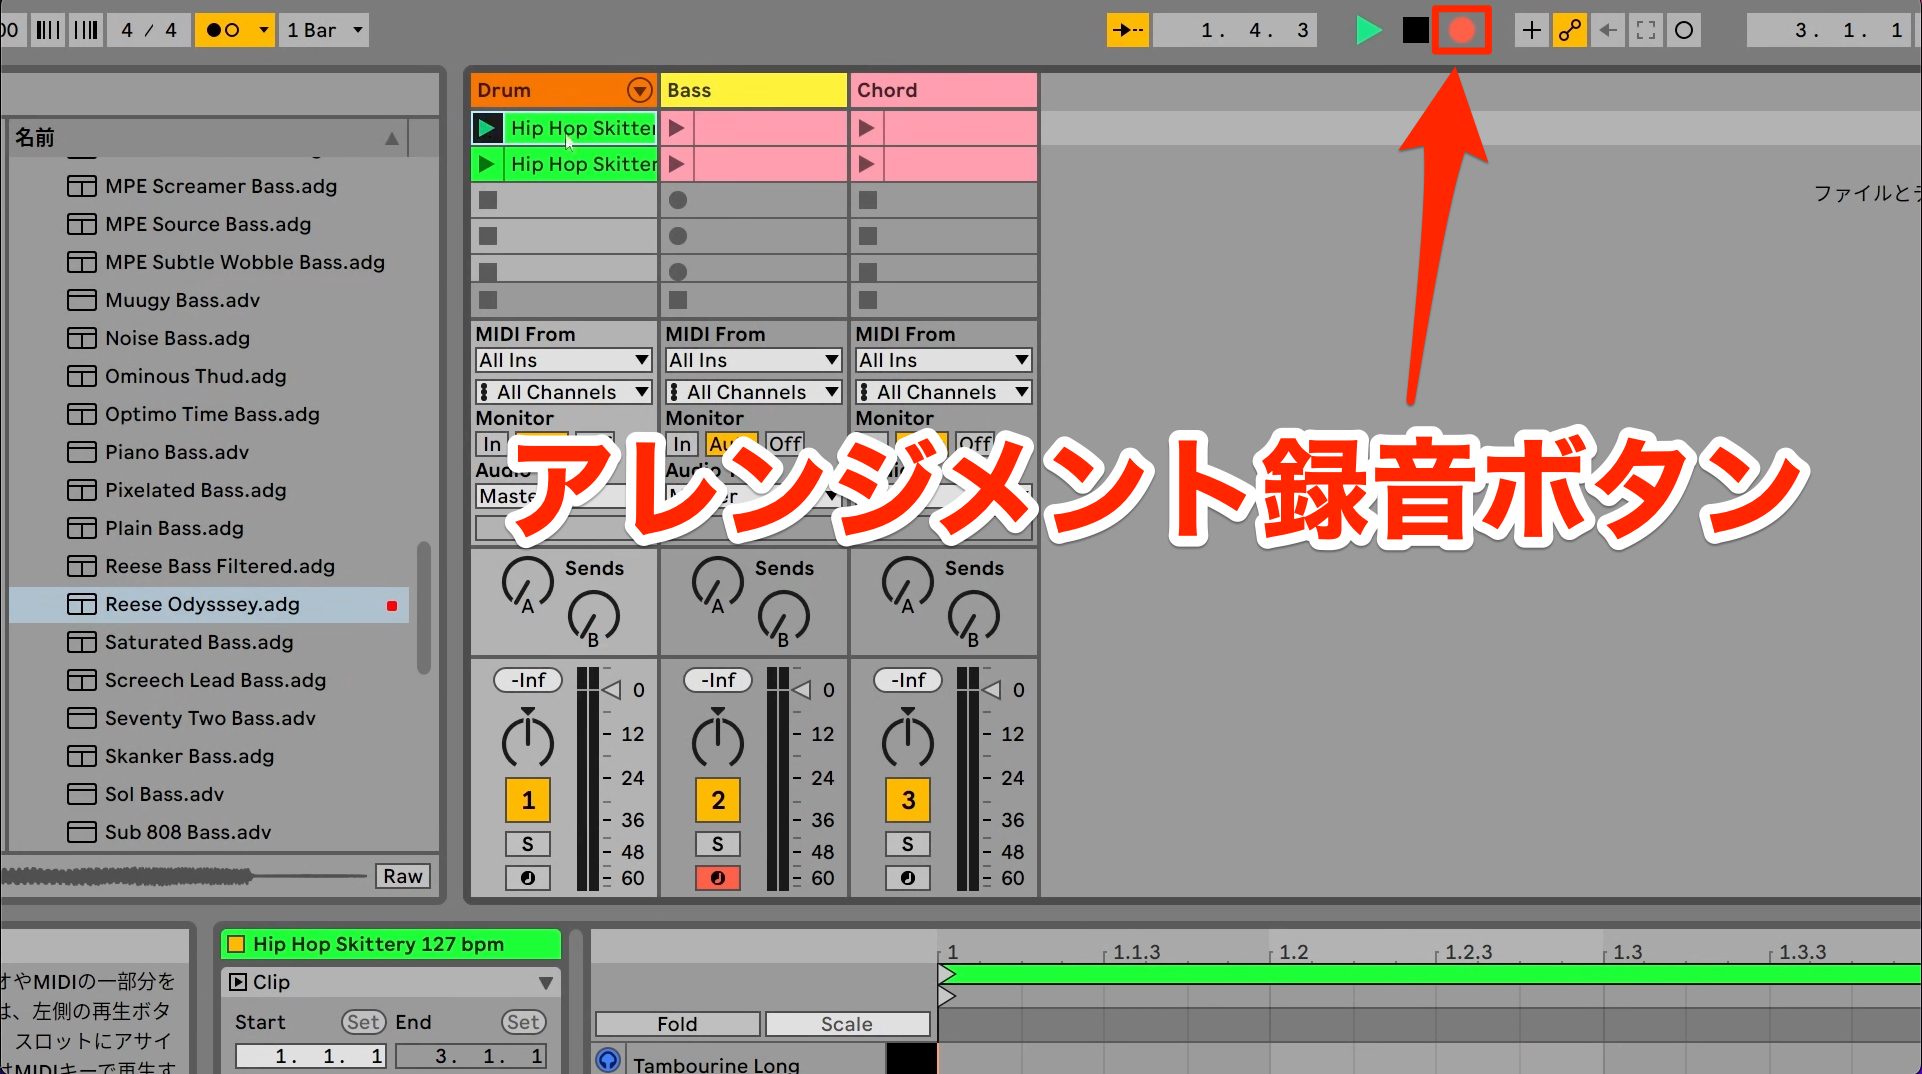Solo the Chord track
The height and width of the screenshot is (1074, 1922).
(x=908, y=844)
